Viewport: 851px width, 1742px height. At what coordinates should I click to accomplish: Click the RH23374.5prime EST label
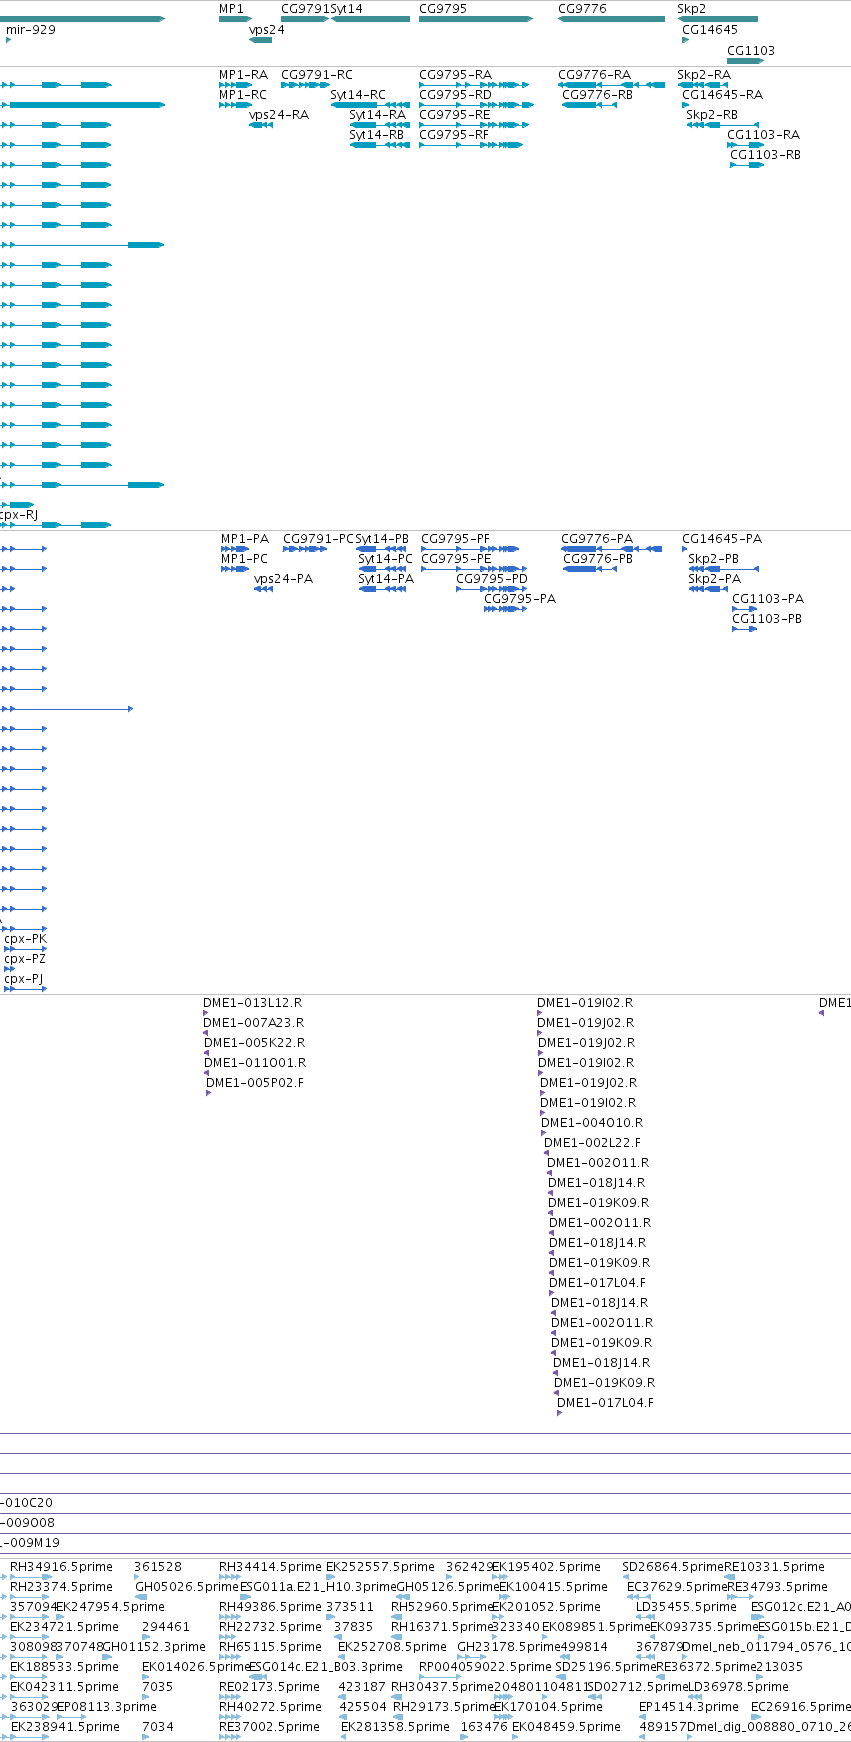pyautogui.click(x=61, y=1587)
